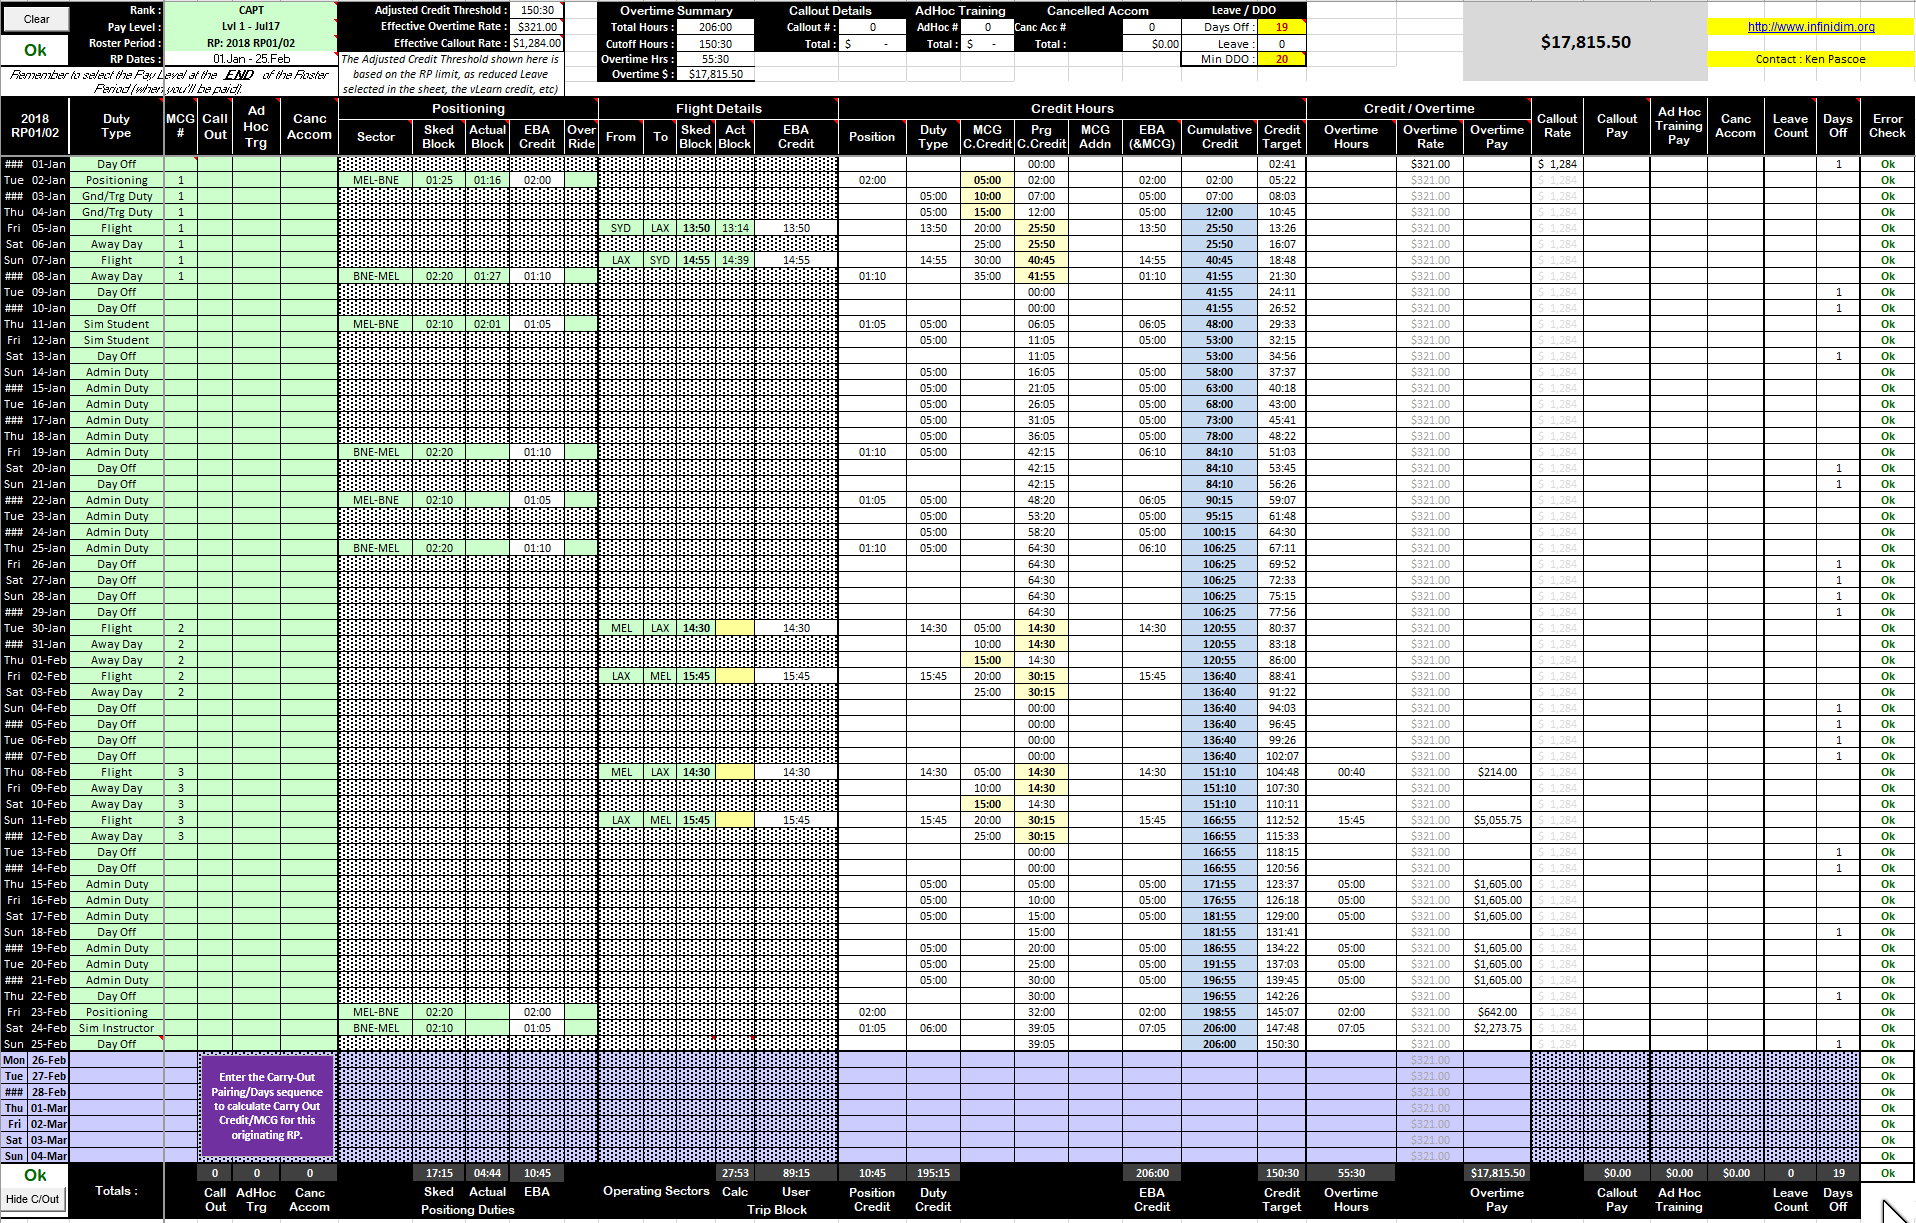Select the Positioning section header
The image size is (1916, 1223).
(x=468, y=108)
